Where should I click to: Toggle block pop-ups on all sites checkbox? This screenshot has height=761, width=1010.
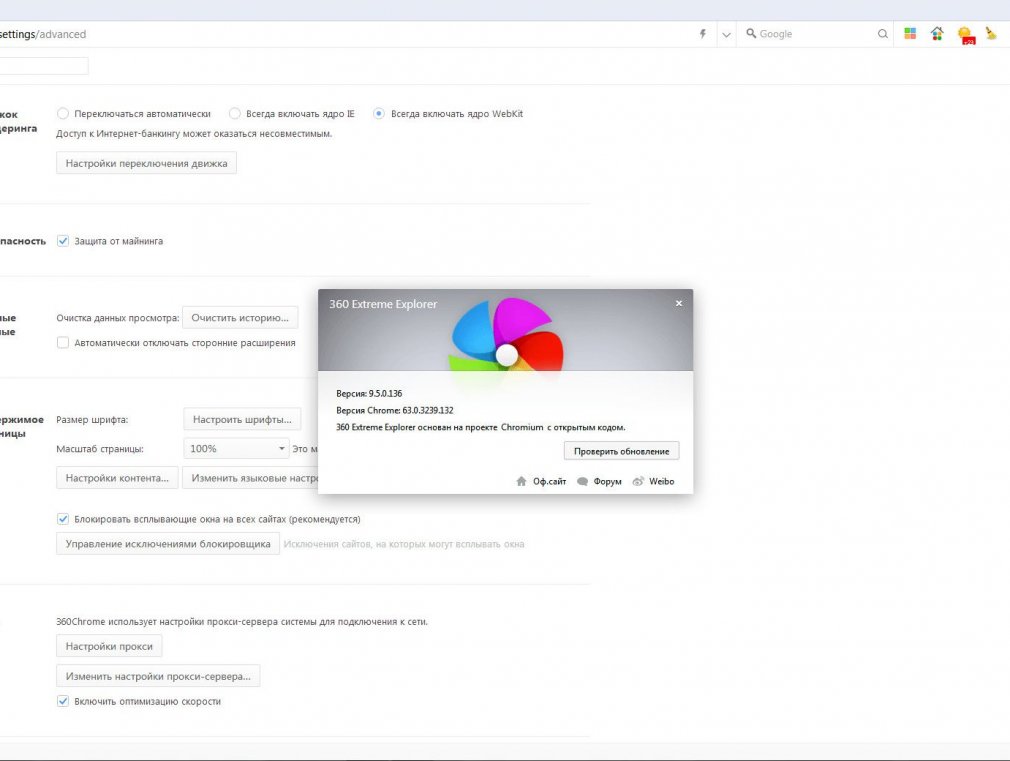pos(62,519)
